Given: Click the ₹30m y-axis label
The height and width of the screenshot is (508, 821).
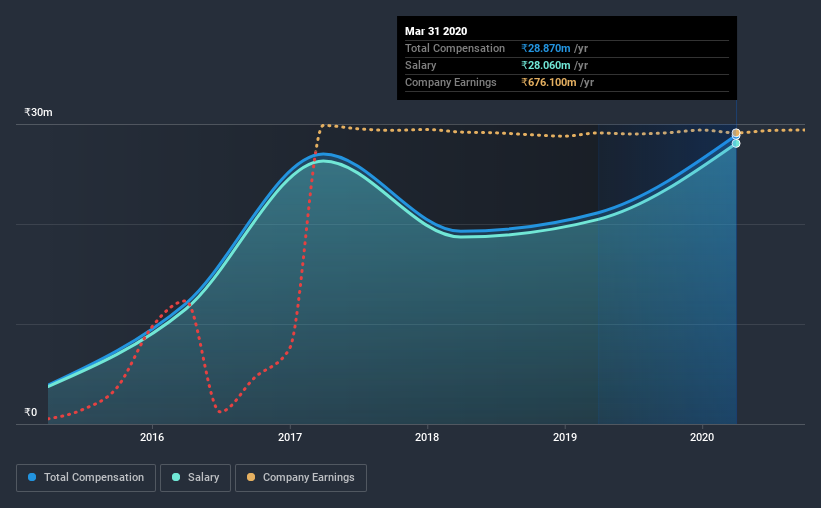Looking at the screenshot, I should tap(38, 112).
